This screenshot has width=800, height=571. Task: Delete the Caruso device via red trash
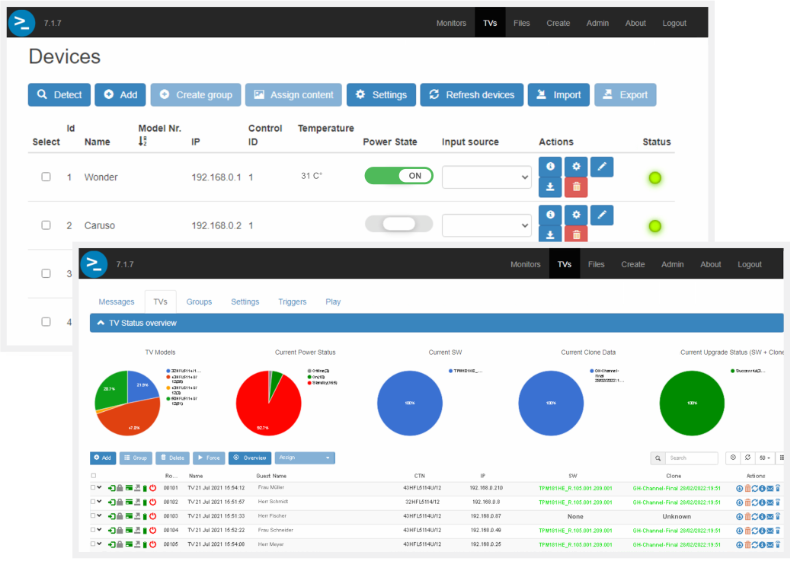point(576,234)
